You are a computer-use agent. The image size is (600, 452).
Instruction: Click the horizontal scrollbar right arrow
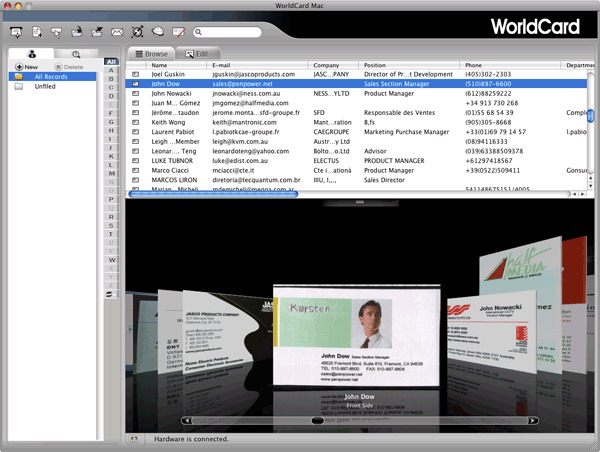tap(582, 194)
